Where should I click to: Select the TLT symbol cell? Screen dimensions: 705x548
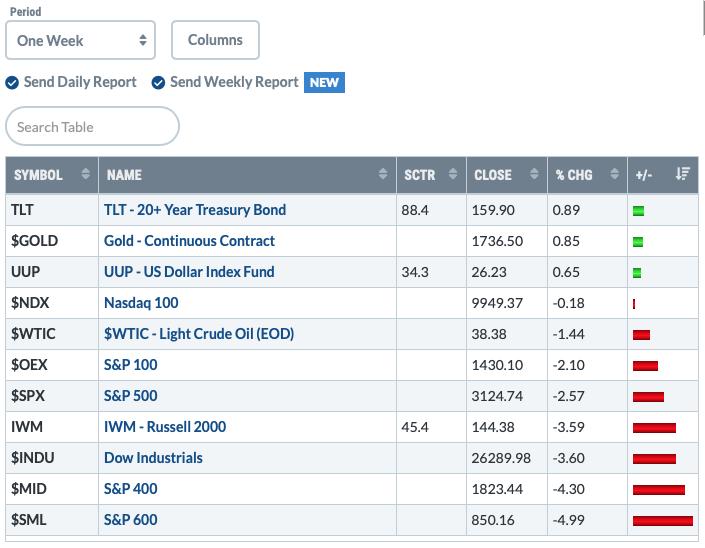(x=52, y=210)
